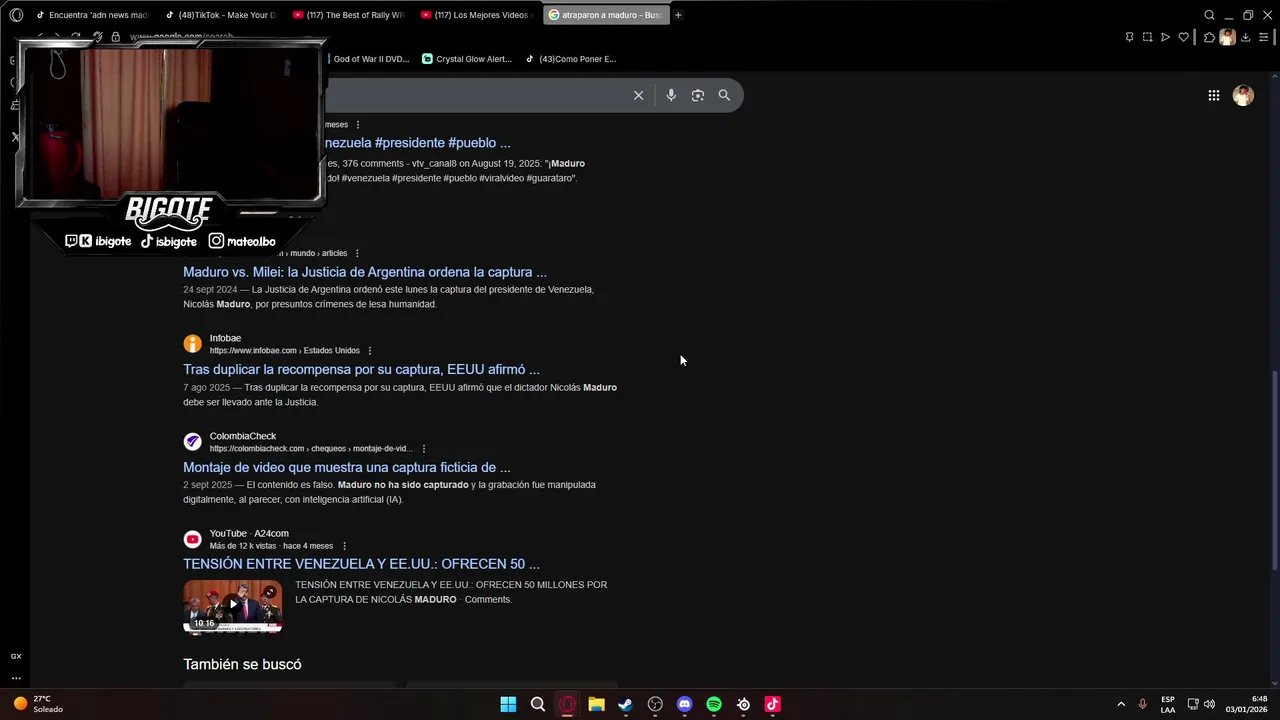Open more options for the ColombiaCheck result
Image resolution: width=1280 pixels, height=720 pixels.
click(x=424, y=449)
